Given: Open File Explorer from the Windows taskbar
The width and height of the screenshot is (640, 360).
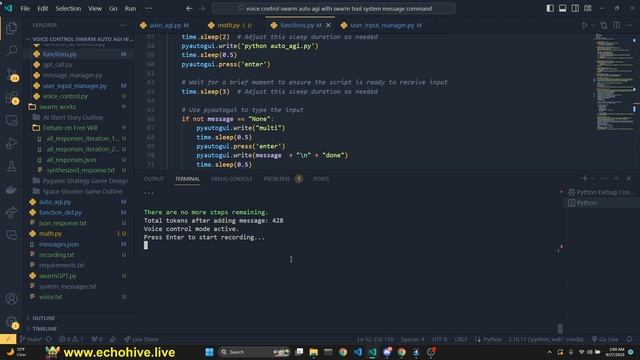Looking at the screenshot, I should pos(313,352).
